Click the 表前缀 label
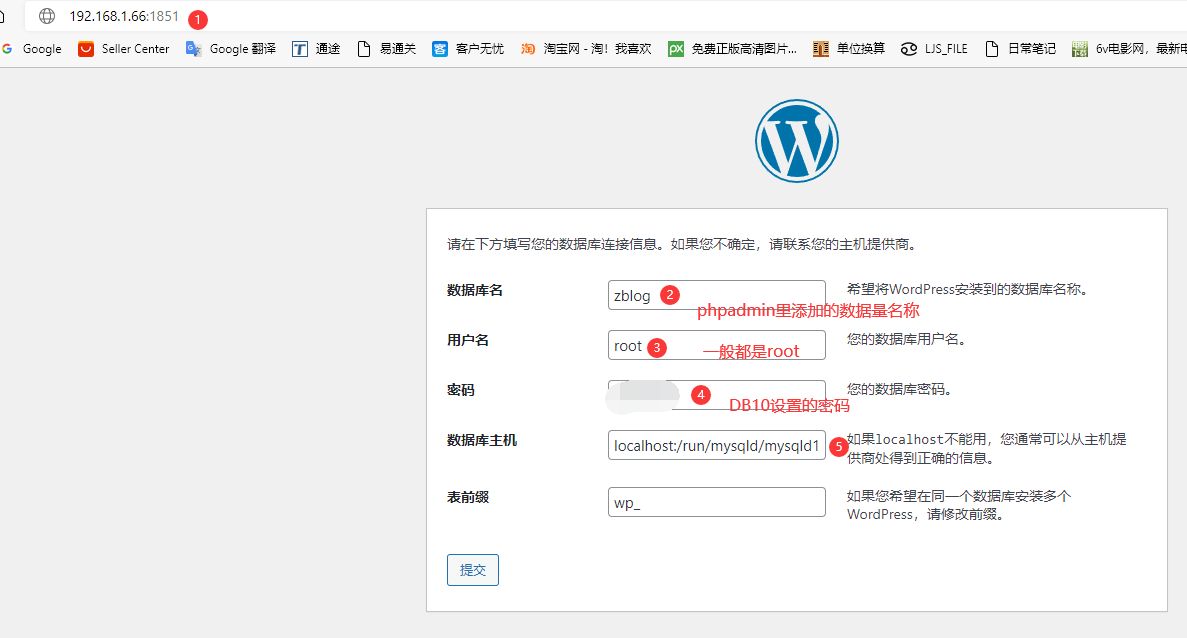1187x638 pixels. point(468,496)
